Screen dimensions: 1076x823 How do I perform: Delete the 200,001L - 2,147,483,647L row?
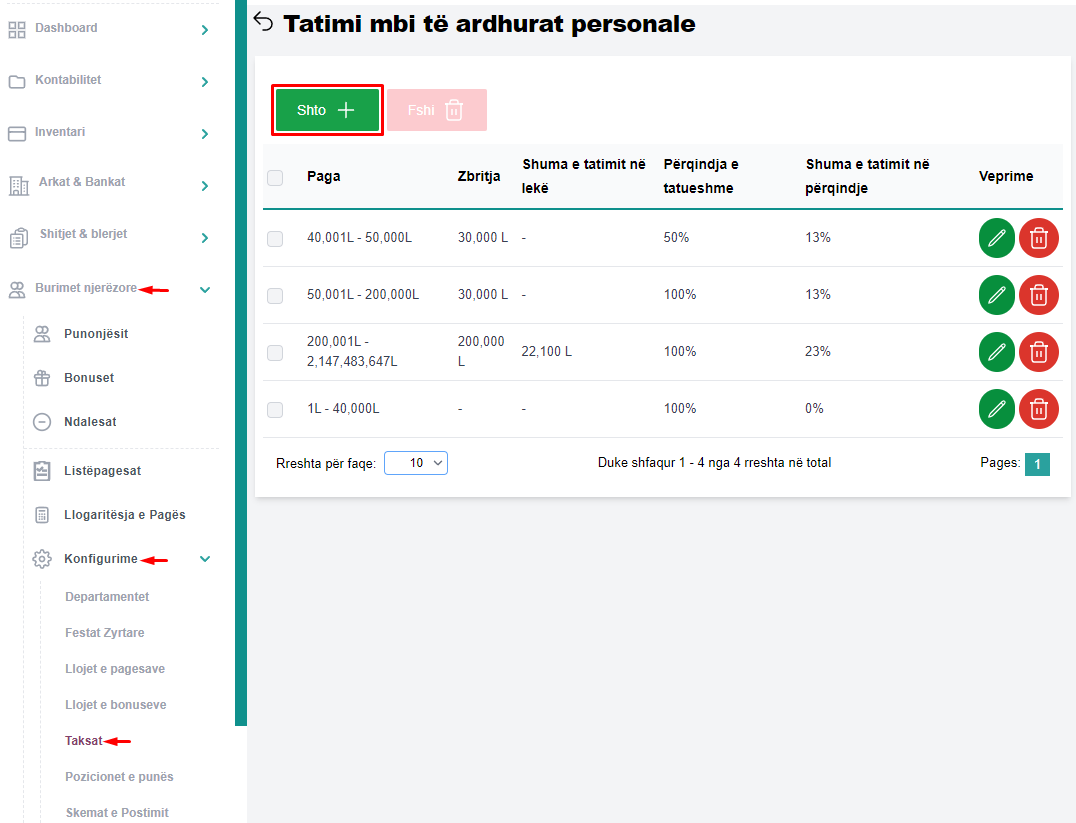tap(1038, 352)
